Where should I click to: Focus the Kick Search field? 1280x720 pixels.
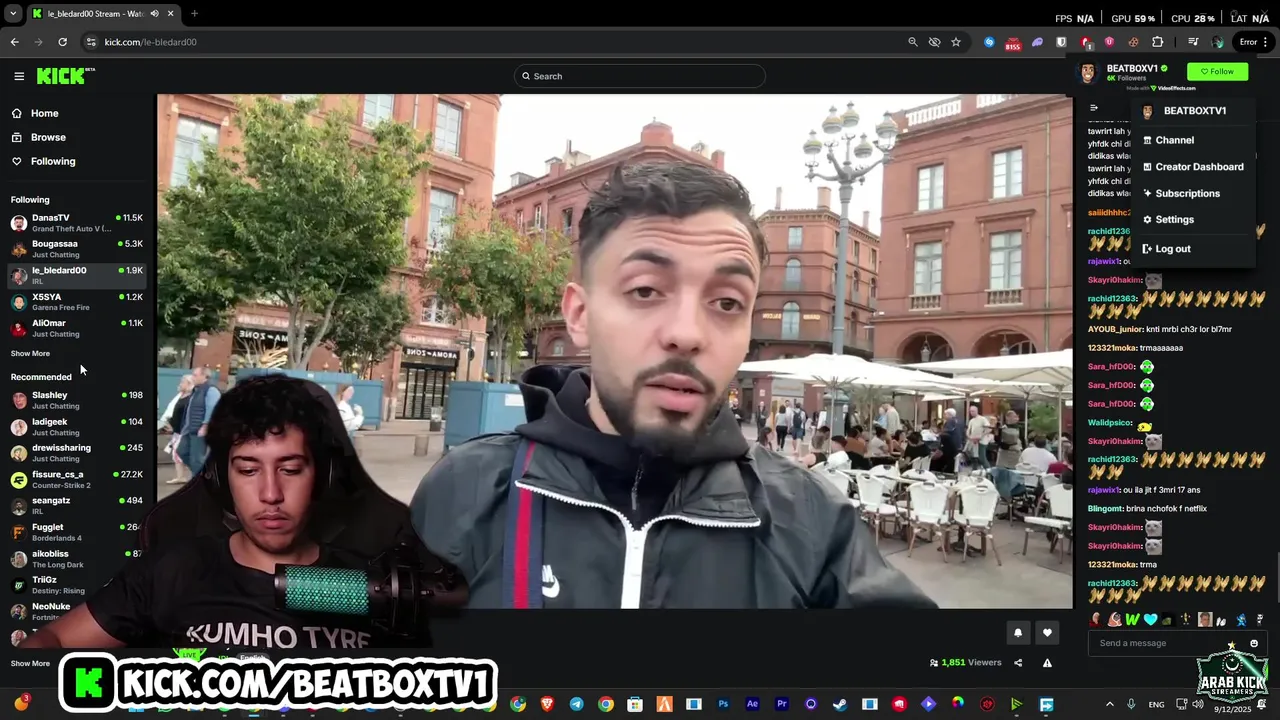pyautogui.click(x=640, y=76)
